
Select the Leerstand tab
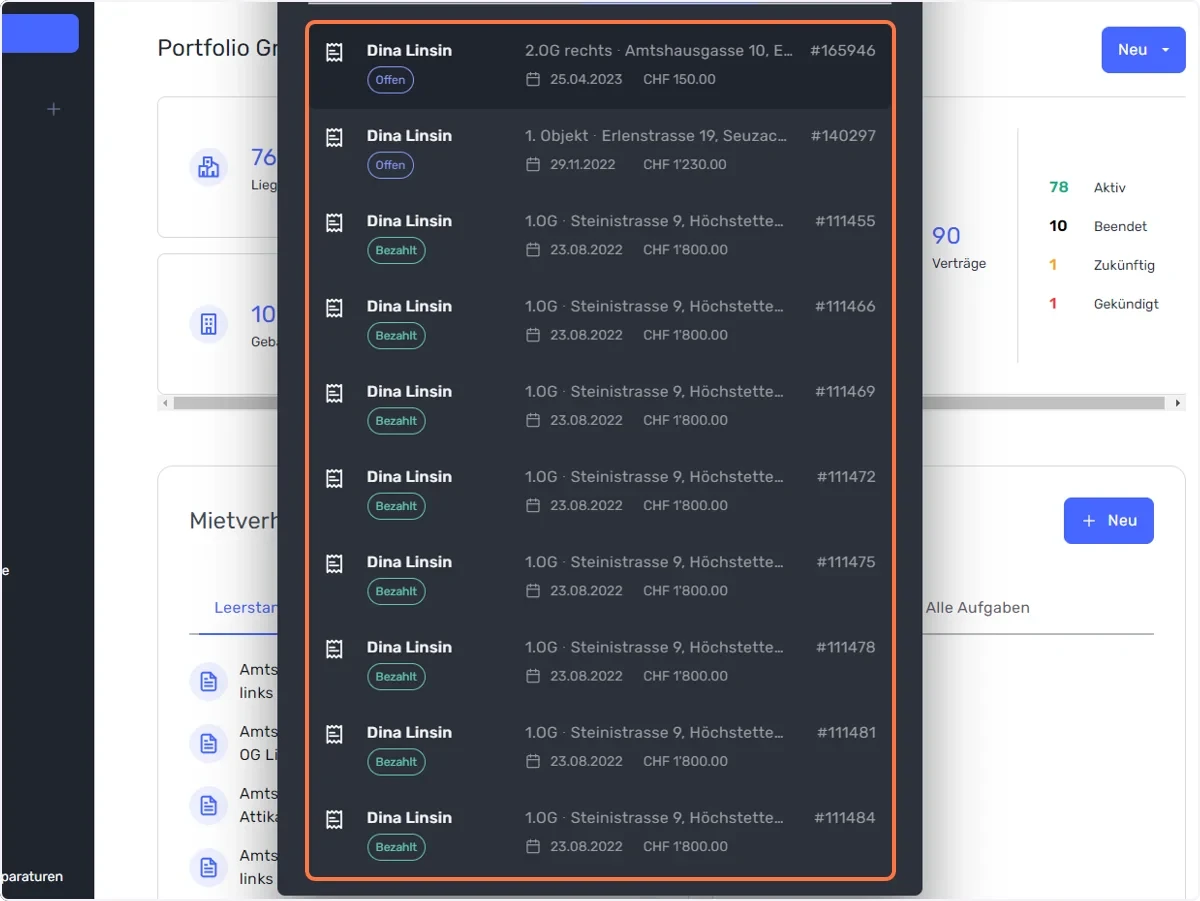tap(245, 608)
